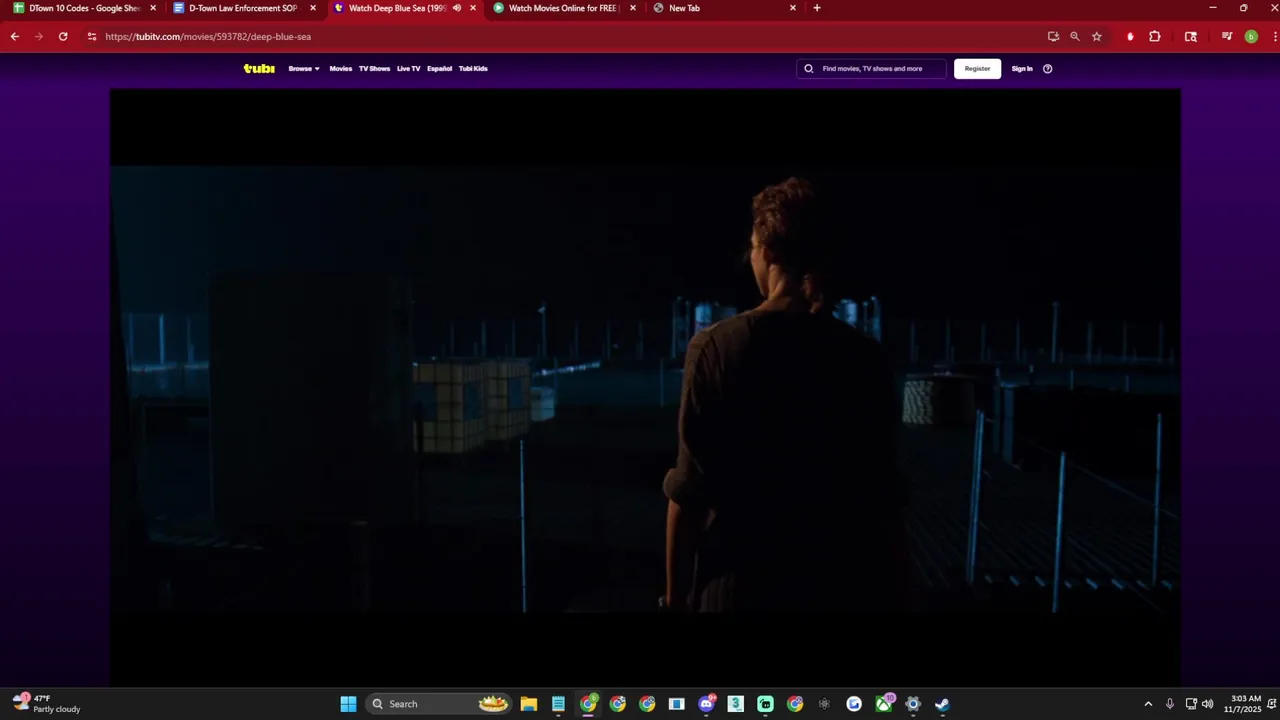1280x720 pixels.
Task: Switch to D-Town Law Enforcement SOP tab
Action: pyautogui.click(x=243, y=8)
